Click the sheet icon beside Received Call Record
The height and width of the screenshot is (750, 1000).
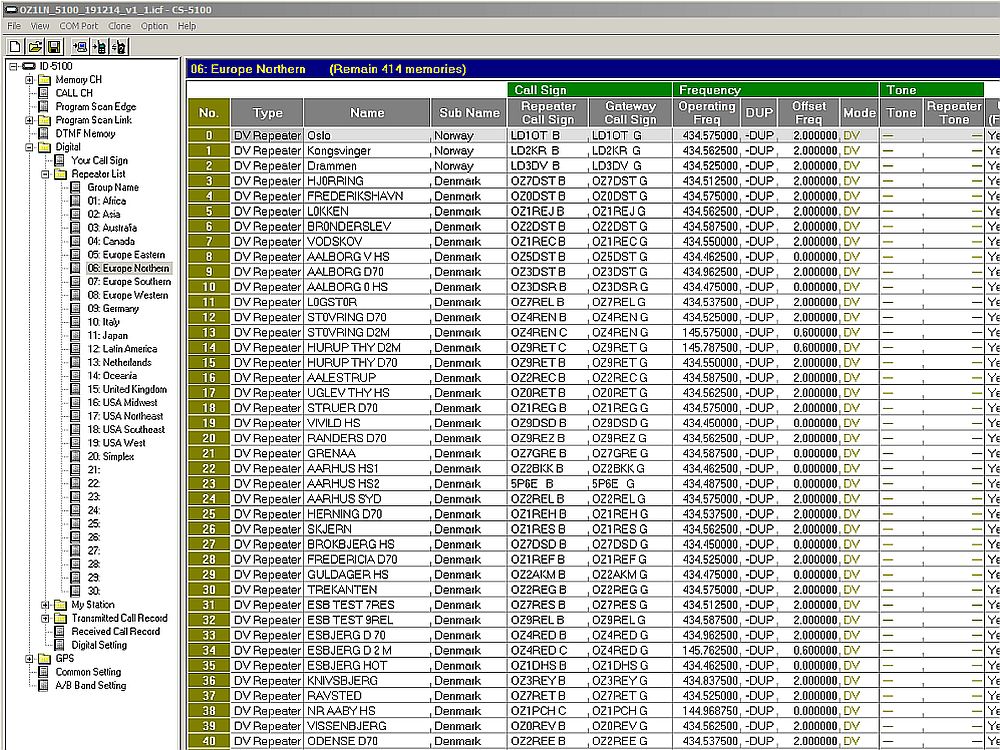60,631
